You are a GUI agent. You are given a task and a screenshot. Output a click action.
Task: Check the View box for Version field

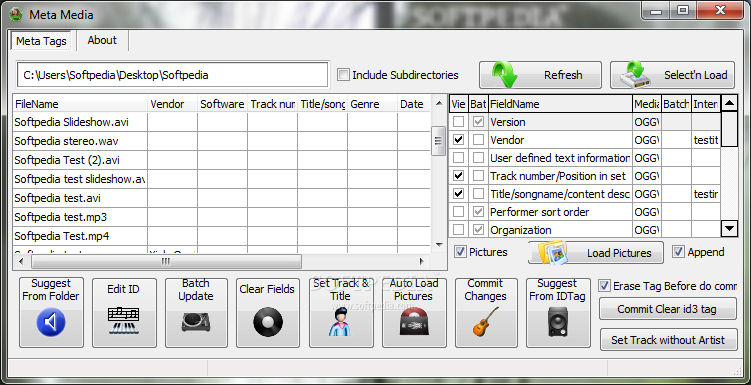[458, 122]
